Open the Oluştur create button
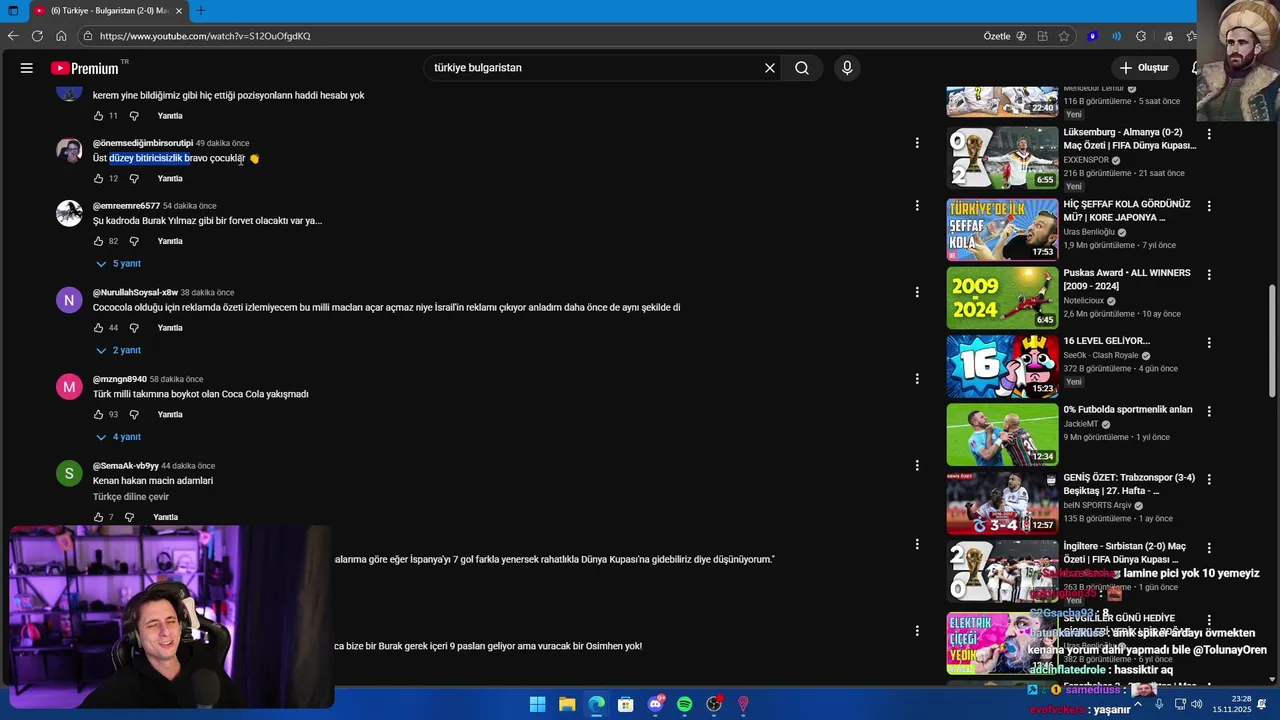The width and height of the screenshot is (1280, 720). pyautogui.click(x=1144, y=68)
